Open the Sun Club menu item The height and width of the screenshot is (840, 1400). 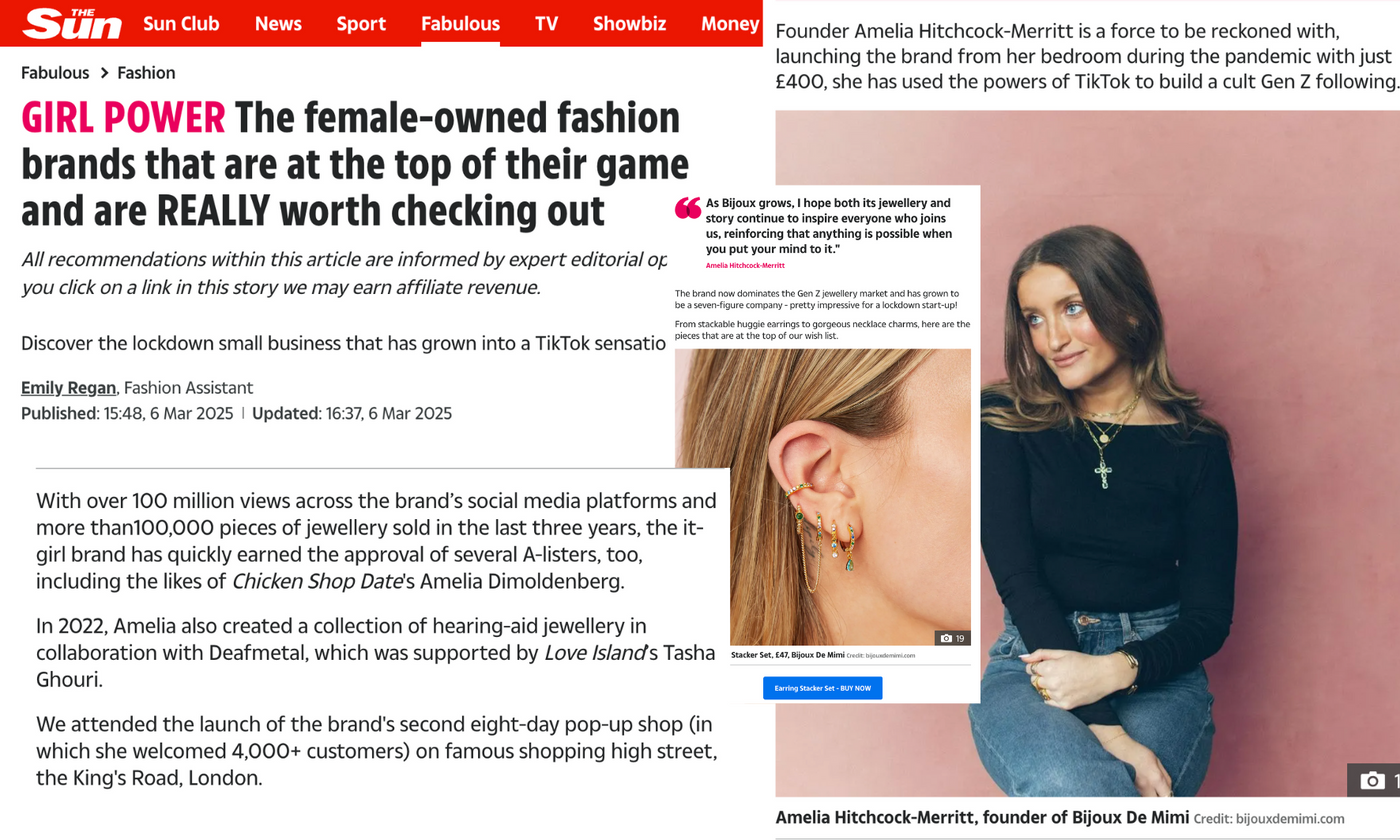click(x=181, y=23)
